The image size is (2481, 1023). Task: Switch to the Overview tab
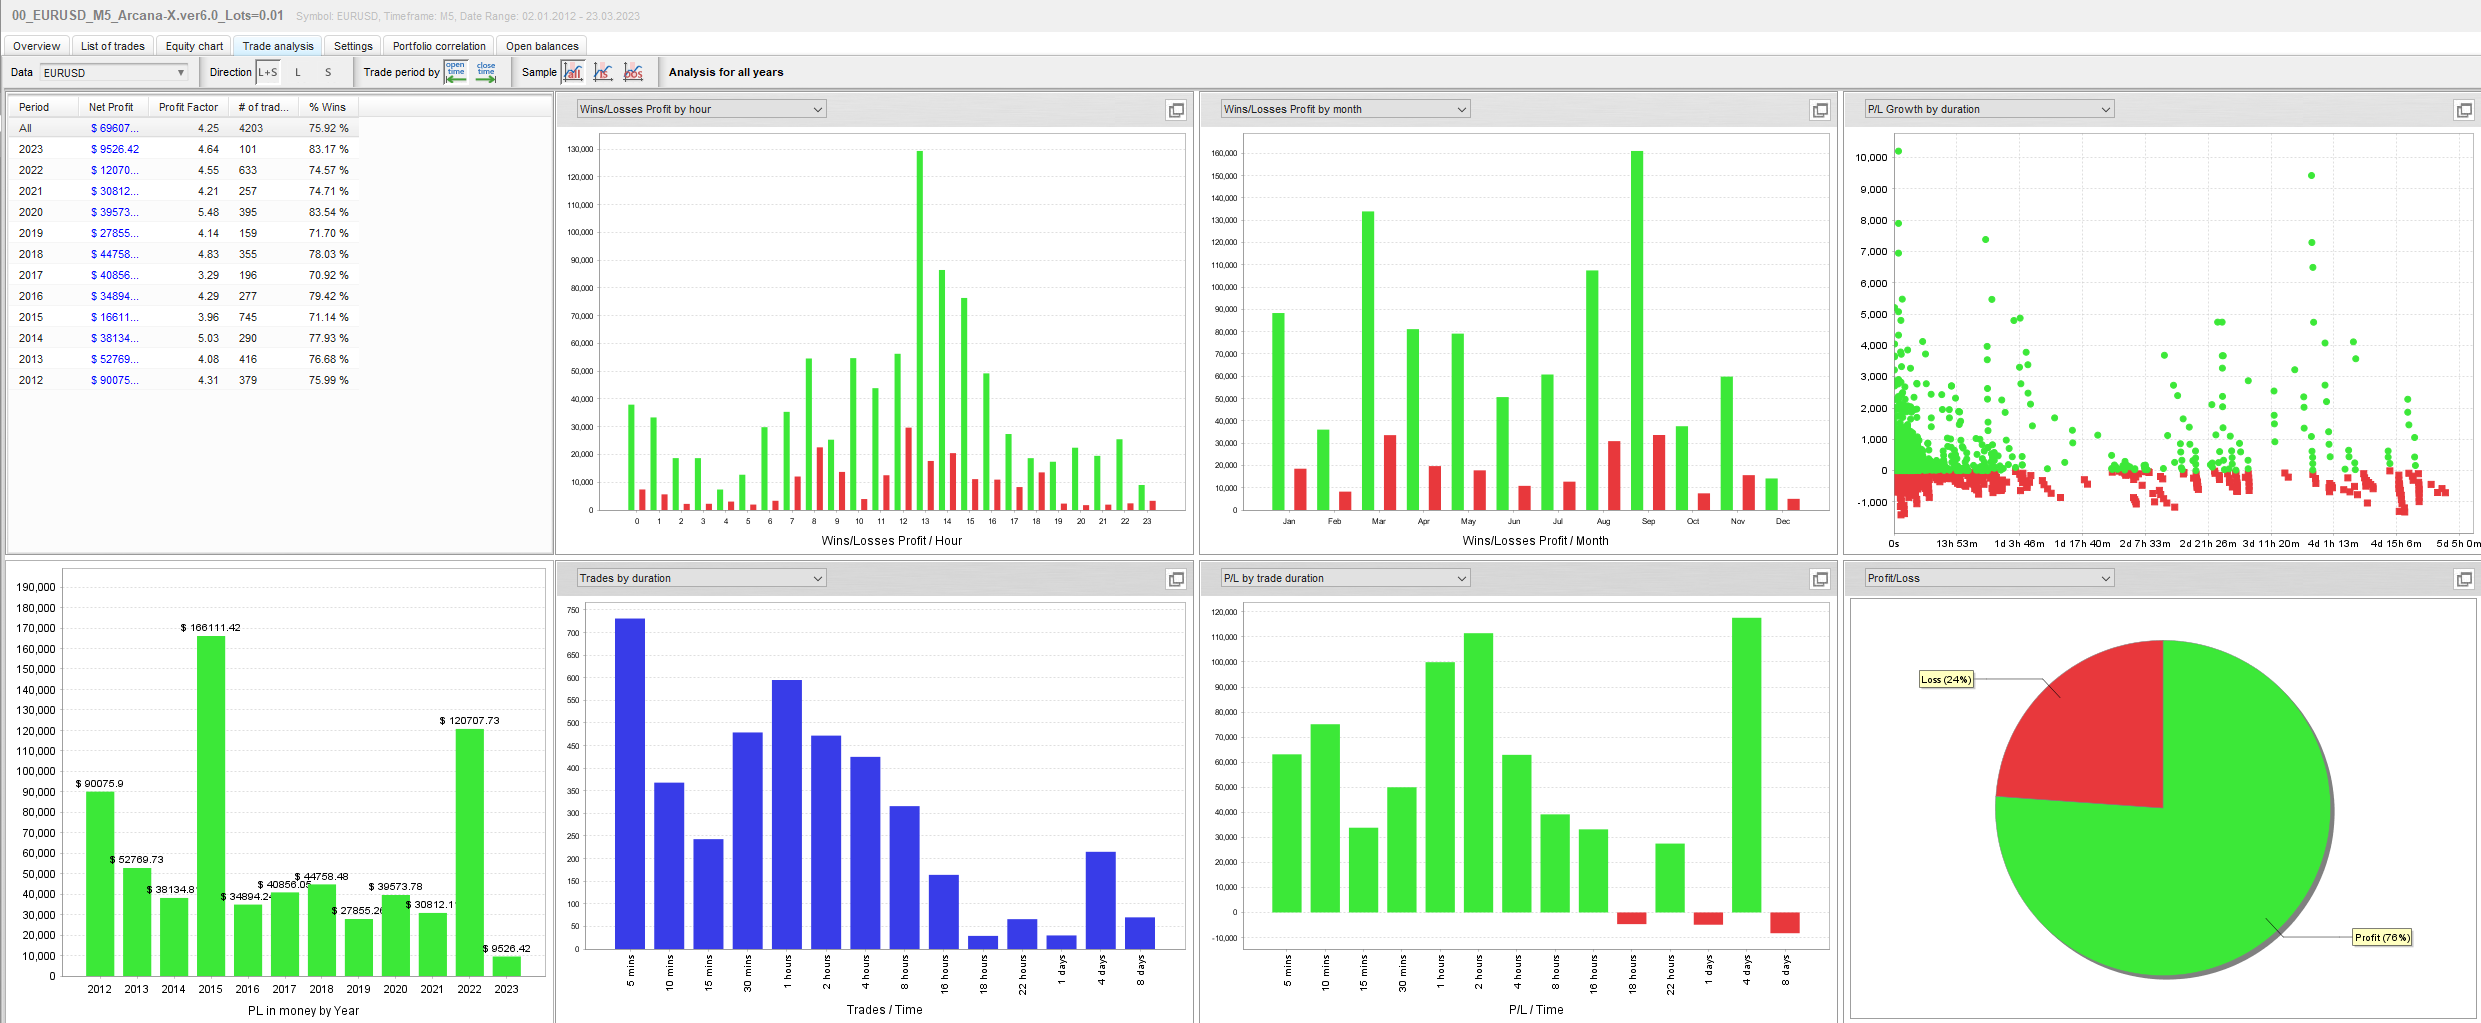coord(37,46)
